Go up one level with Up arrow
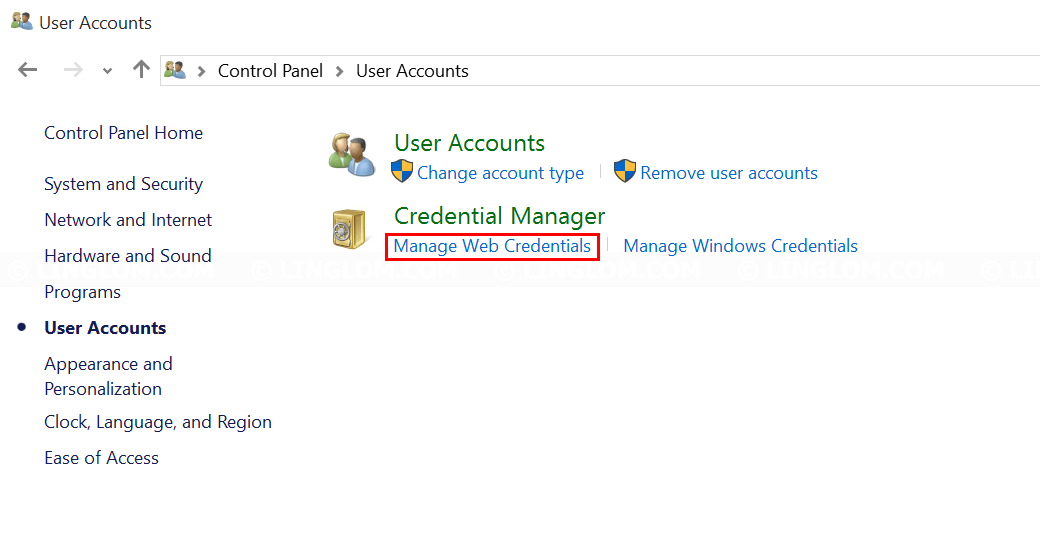 (141, 69)
